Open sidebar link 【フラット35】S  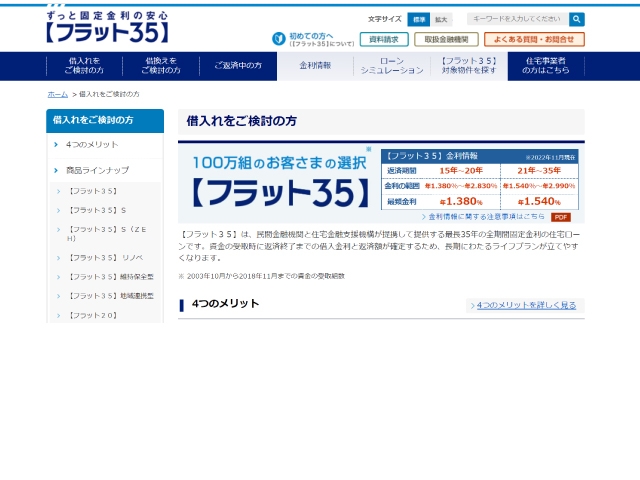pos(97,210)
